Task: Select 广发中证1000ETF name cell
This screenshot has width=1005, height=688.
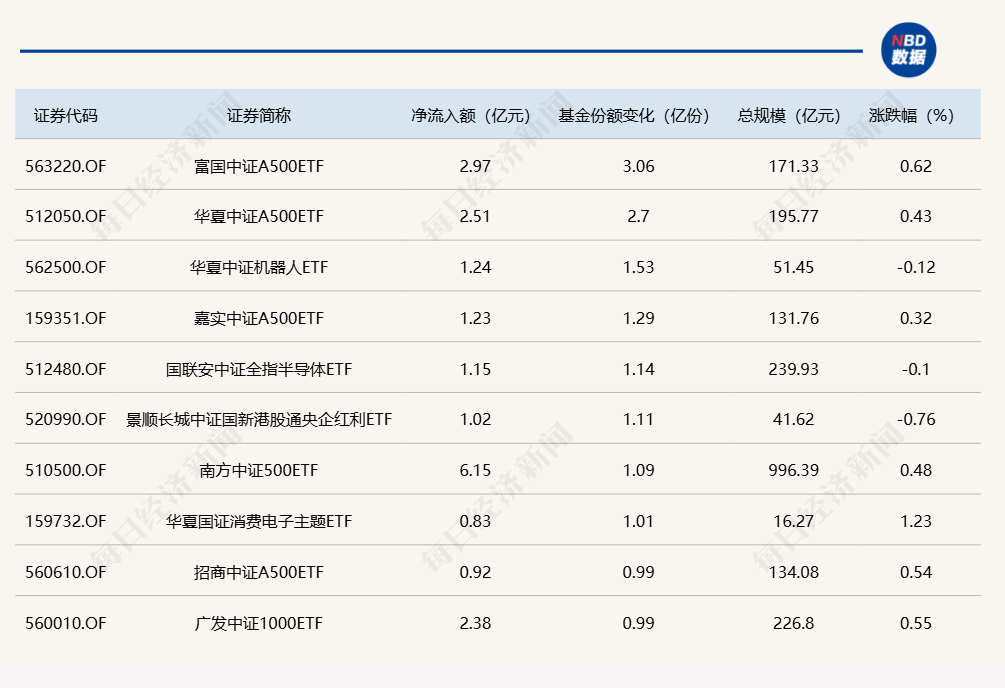Action: coord(259,623)
